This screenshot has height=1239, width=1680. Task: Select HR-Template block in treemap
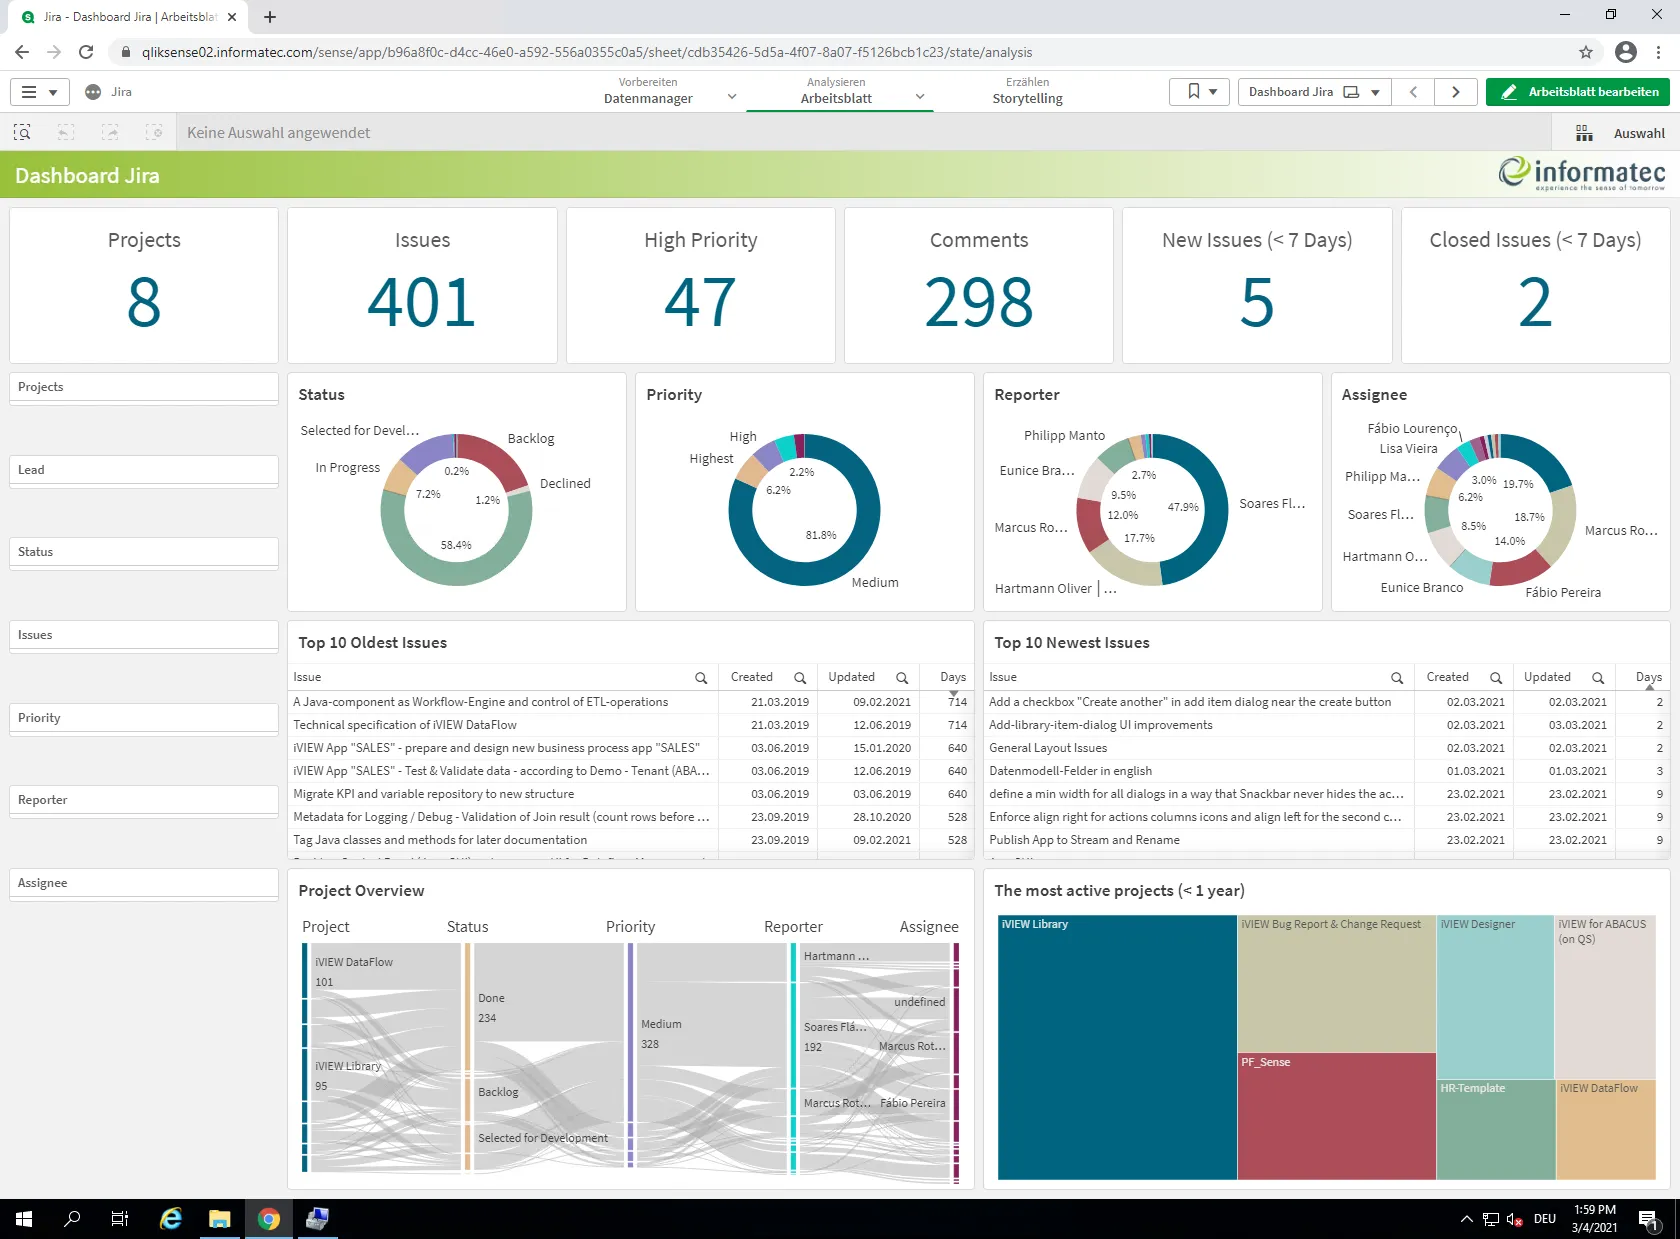coord(1496,1130)
